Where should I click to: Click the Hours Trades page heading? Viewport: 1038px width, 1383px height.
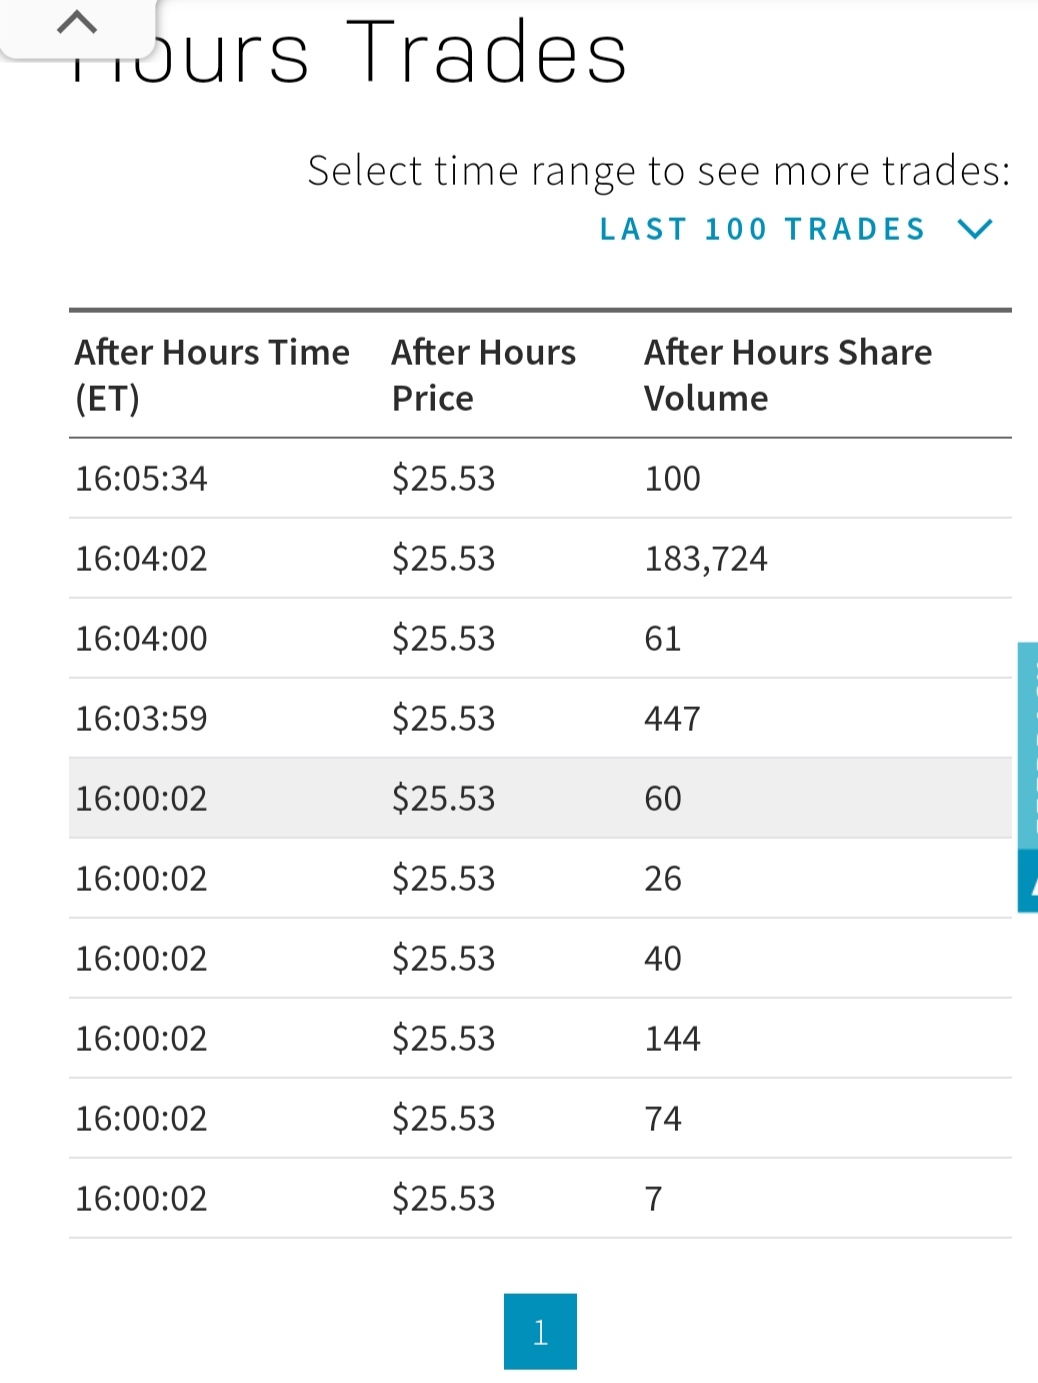[349, 52]
